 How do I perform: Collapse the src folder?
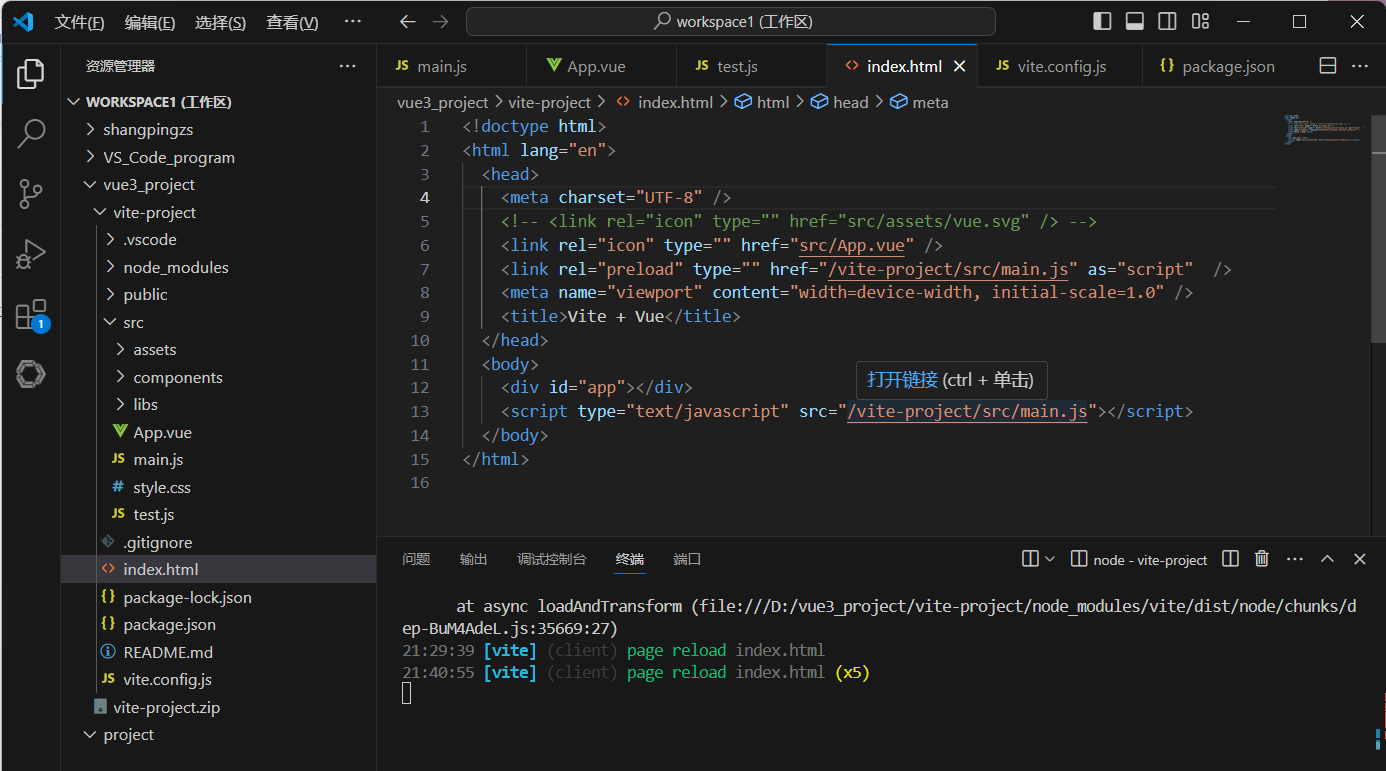click(218, 322)
